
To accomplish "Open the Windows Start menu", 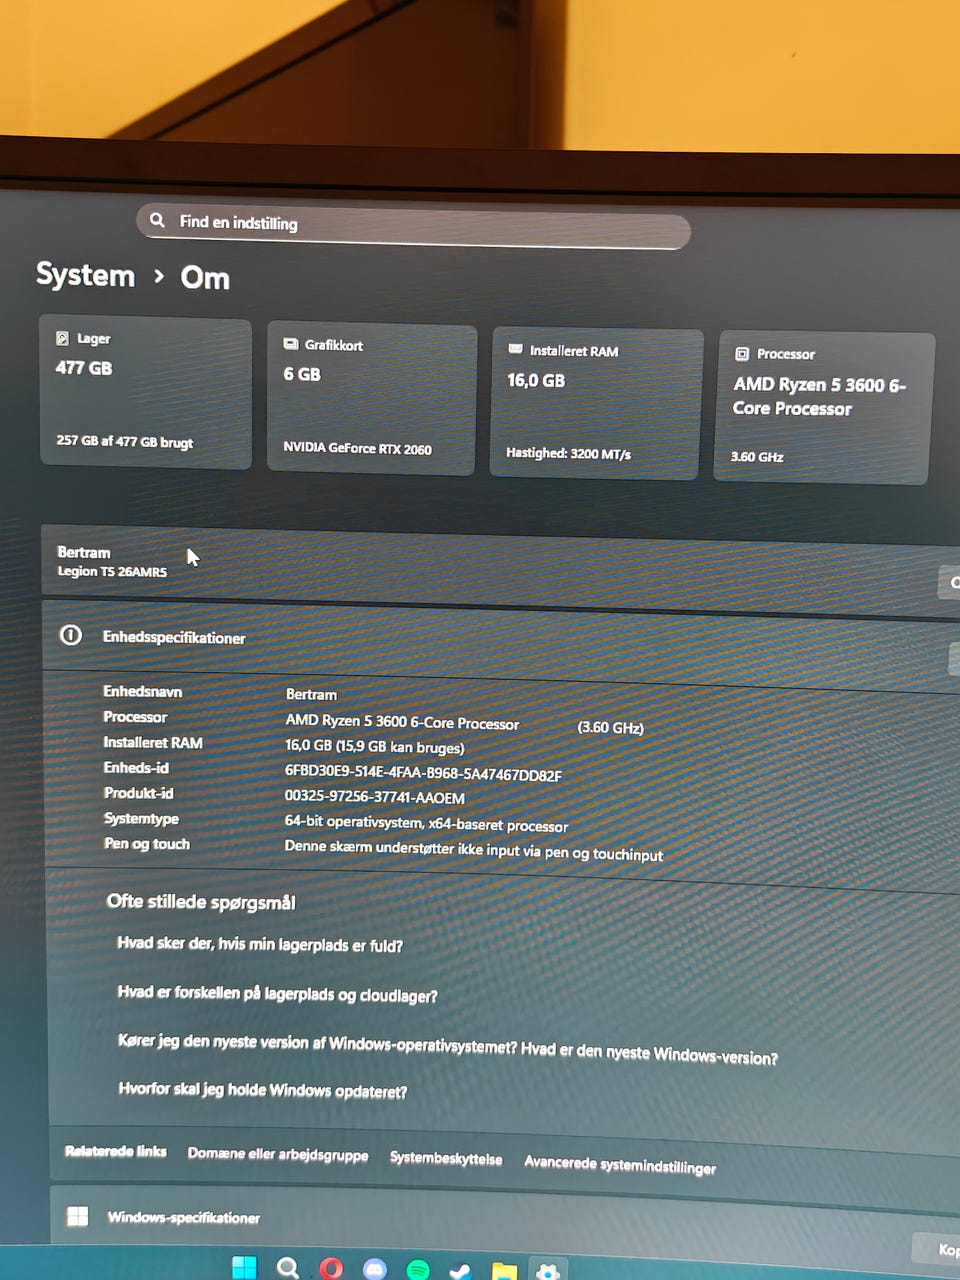I will (x=244, y=1267).
